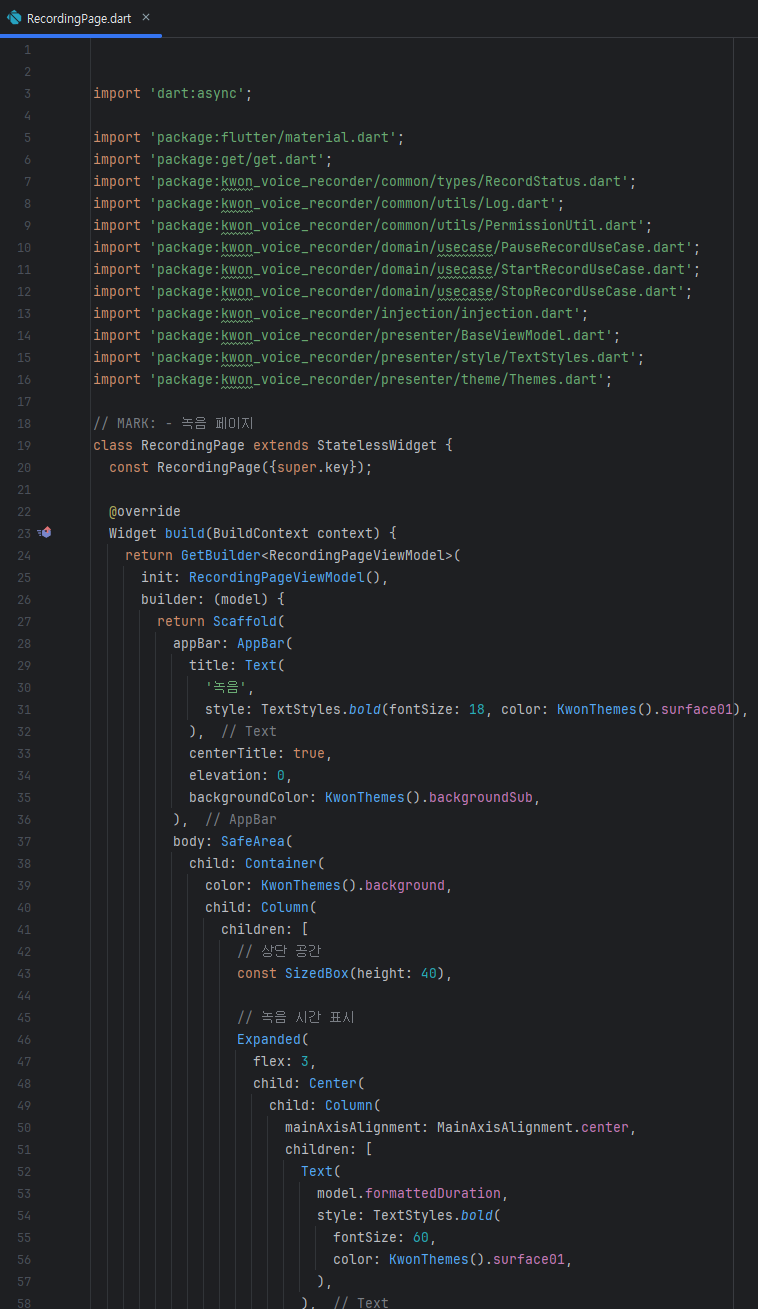Click 'flex: 3' line
The width and height of the screenshot is (758, 1309).
[285, 1061]
